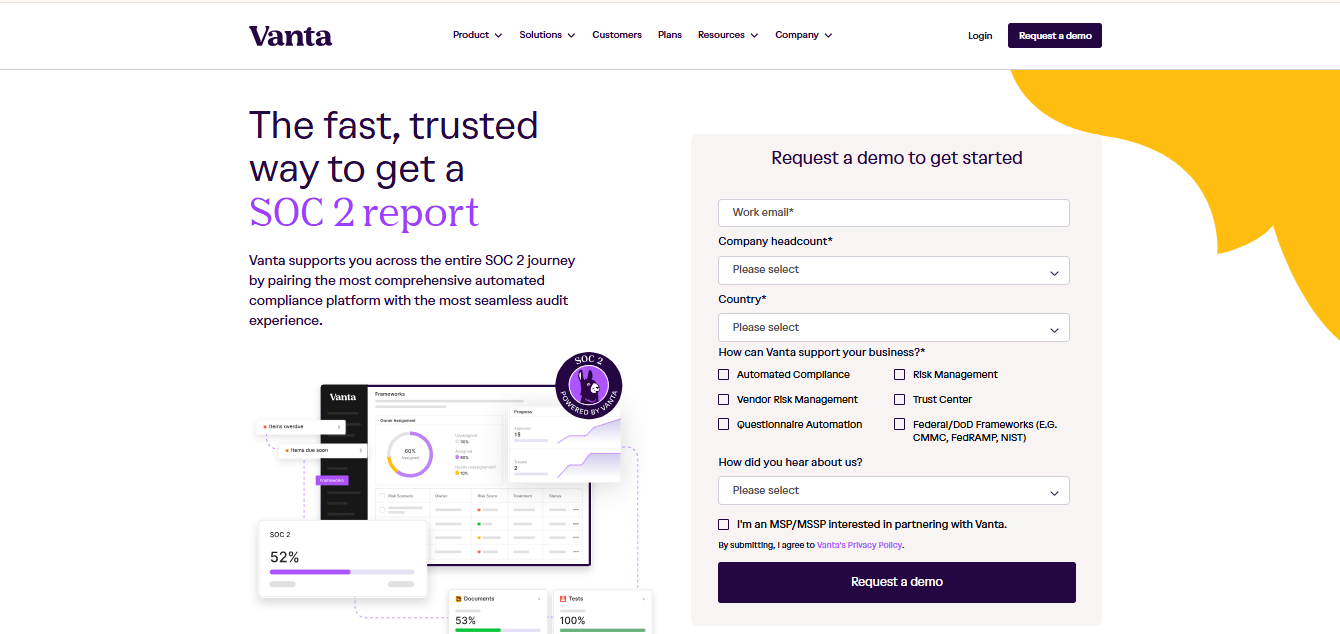The image size is (1340, 634).
Task: Click the 'Company headcount*' label
Action: [x=776, y=242]
